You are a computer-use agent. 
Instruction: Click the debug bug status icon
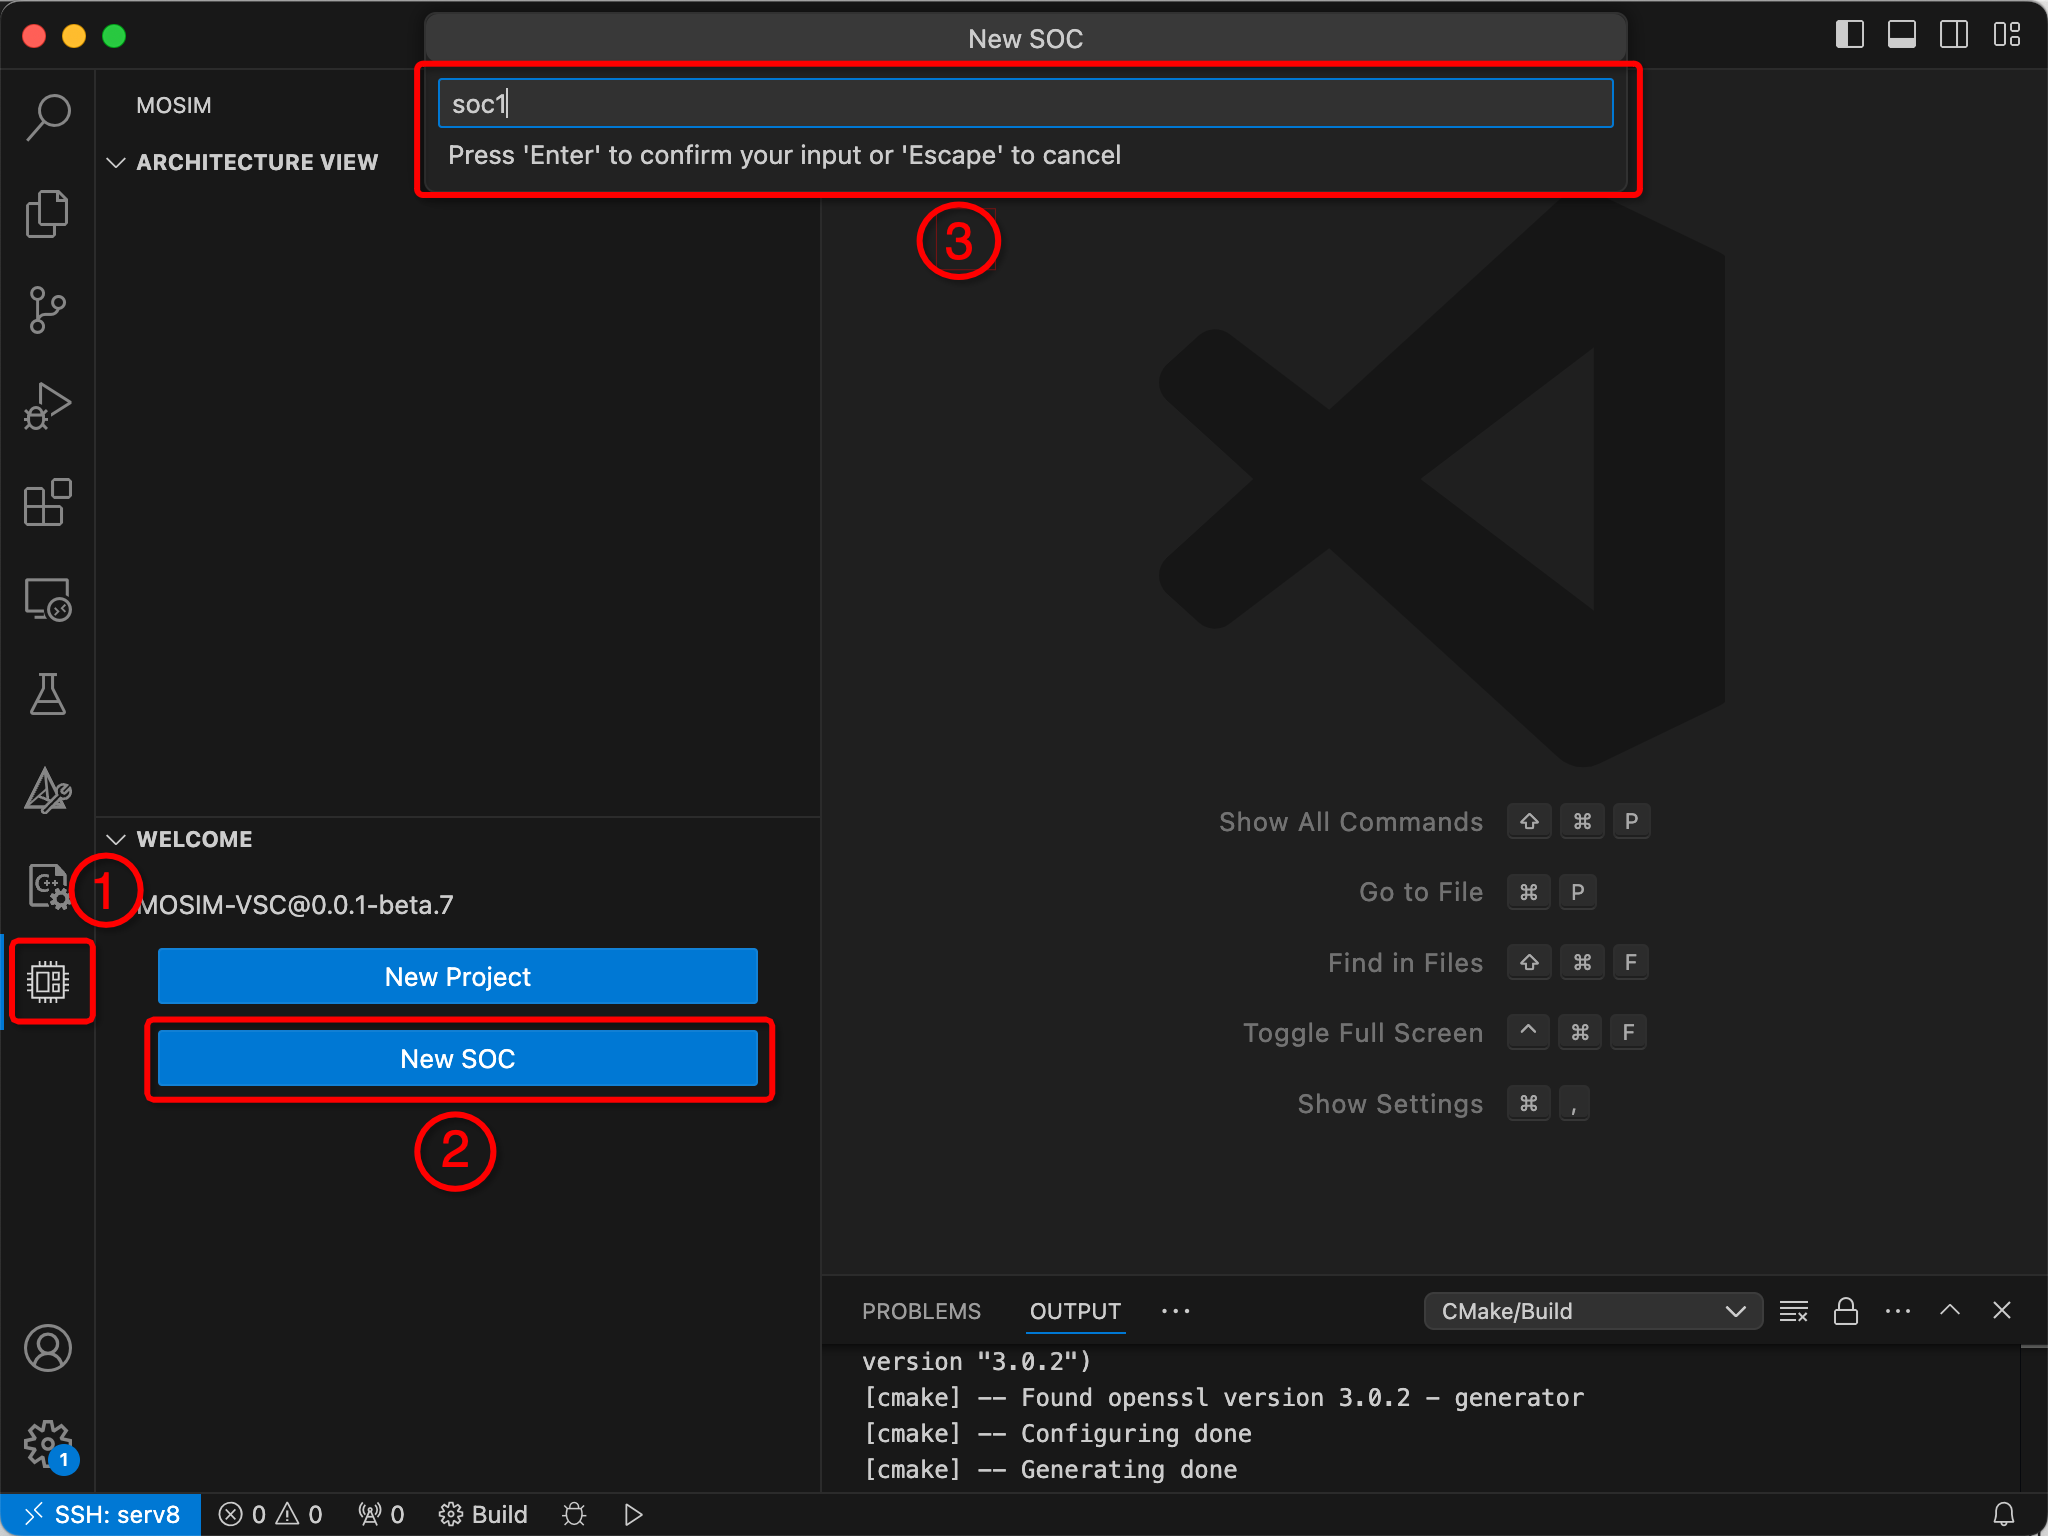pyautogui.click(x=574, y=1514)
